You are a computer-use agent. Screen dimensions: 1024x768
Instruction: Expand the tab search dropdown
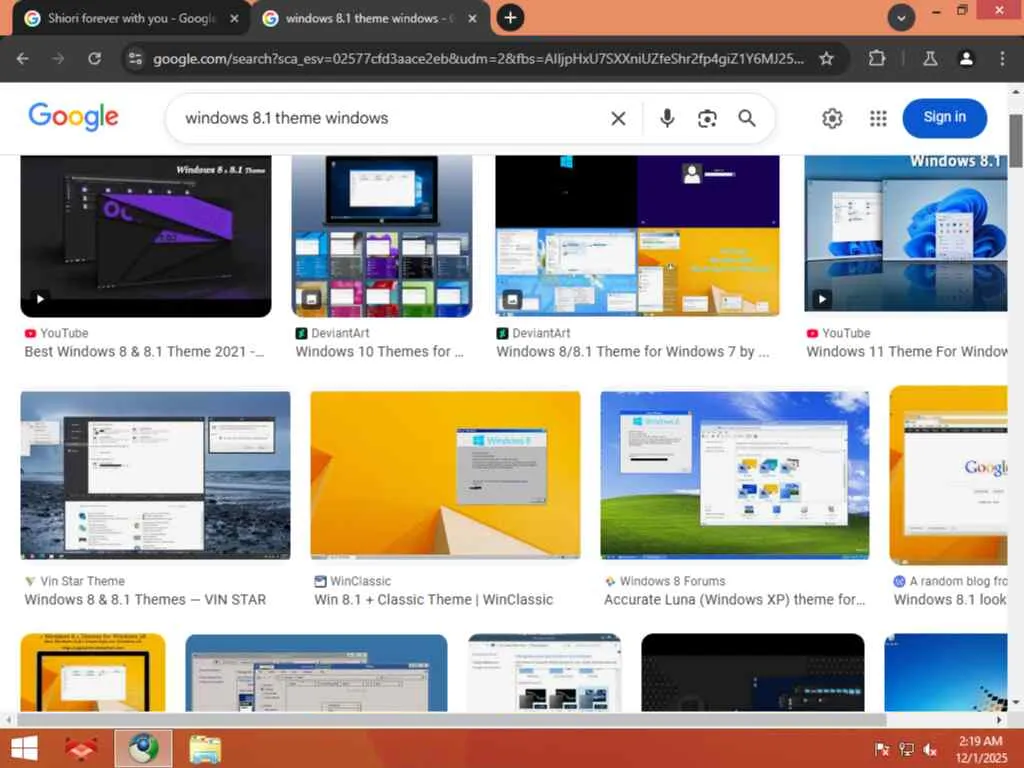point(901,18)
